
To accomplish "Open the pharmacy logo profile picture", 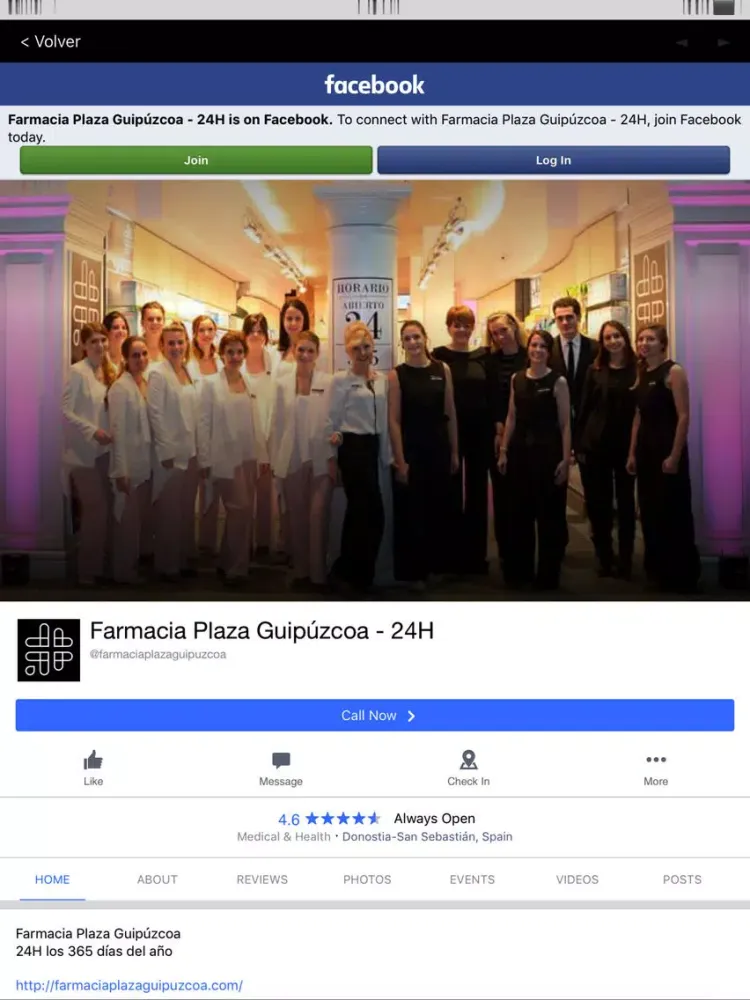I will (x=48, y=650).
